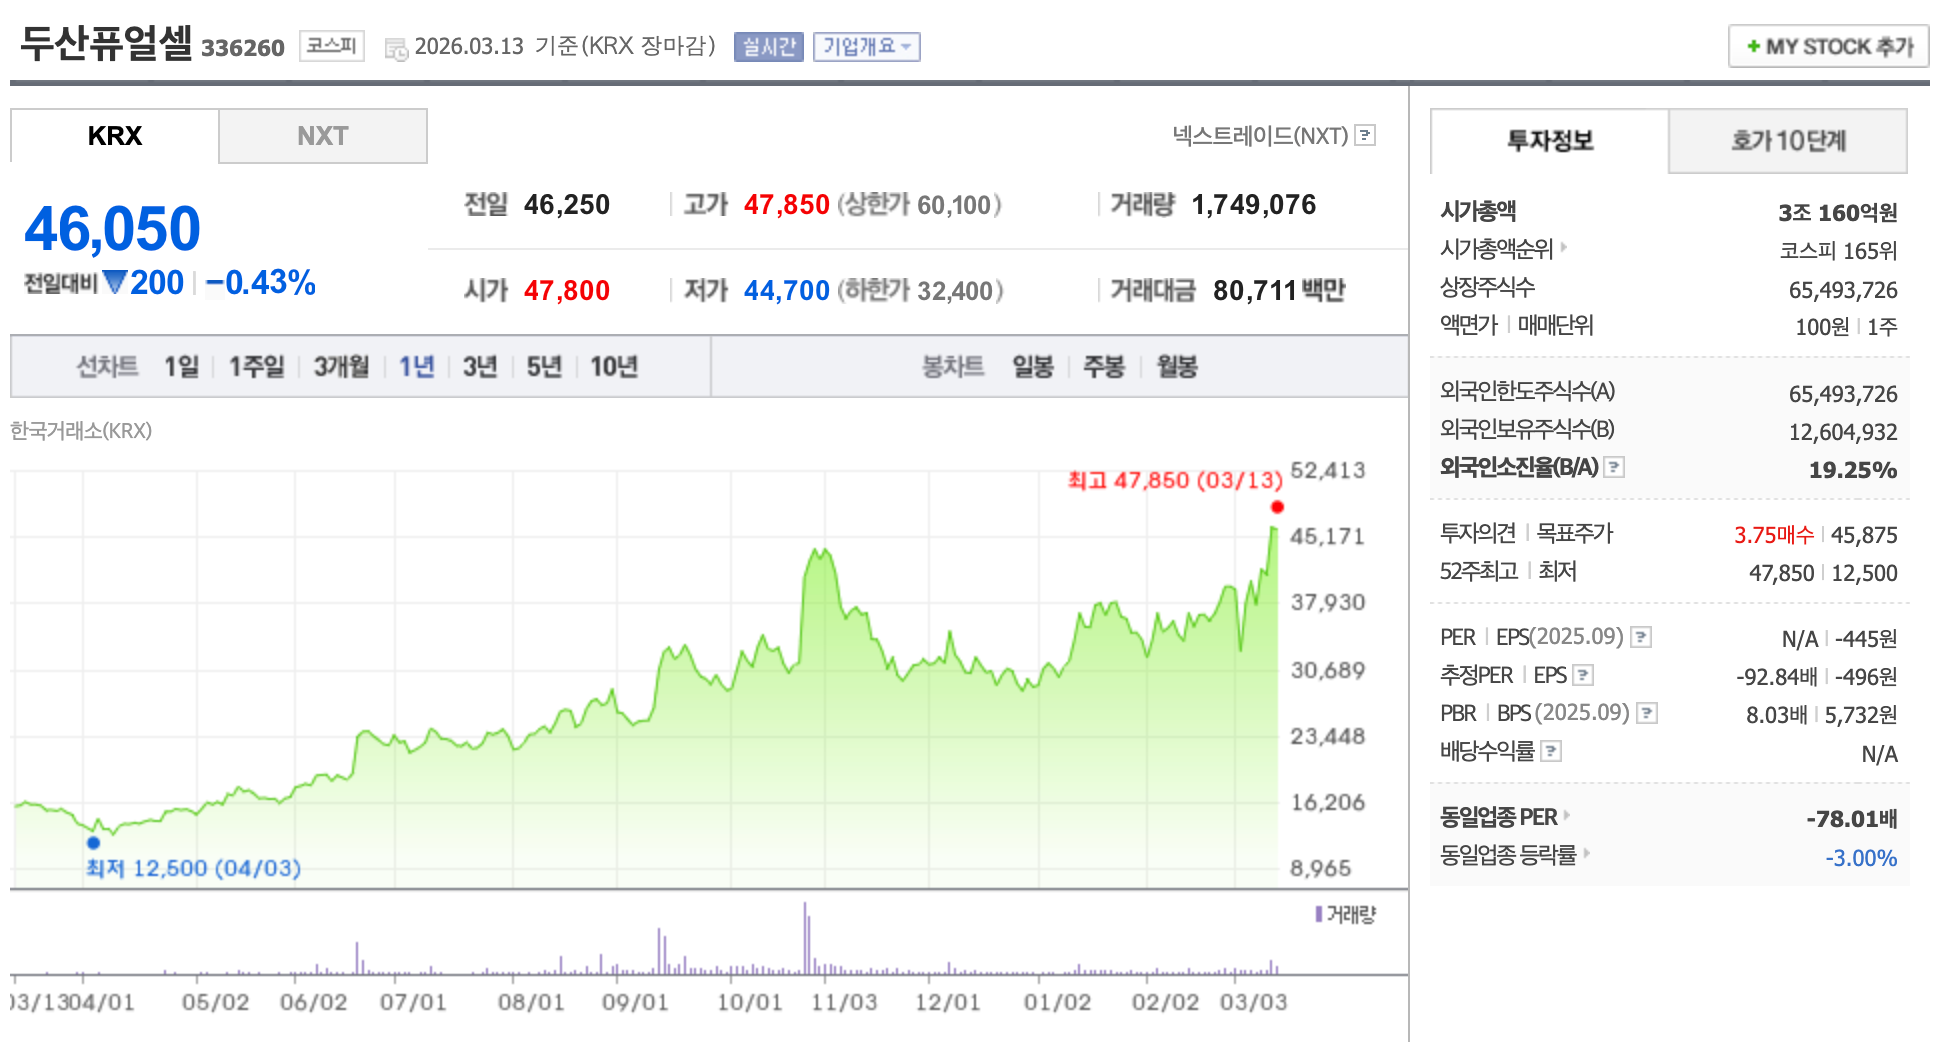Click the arrow icon beside 동일업종 PER
1958x1042 pixels.
pyautogui.click(x=1566, y=815)
